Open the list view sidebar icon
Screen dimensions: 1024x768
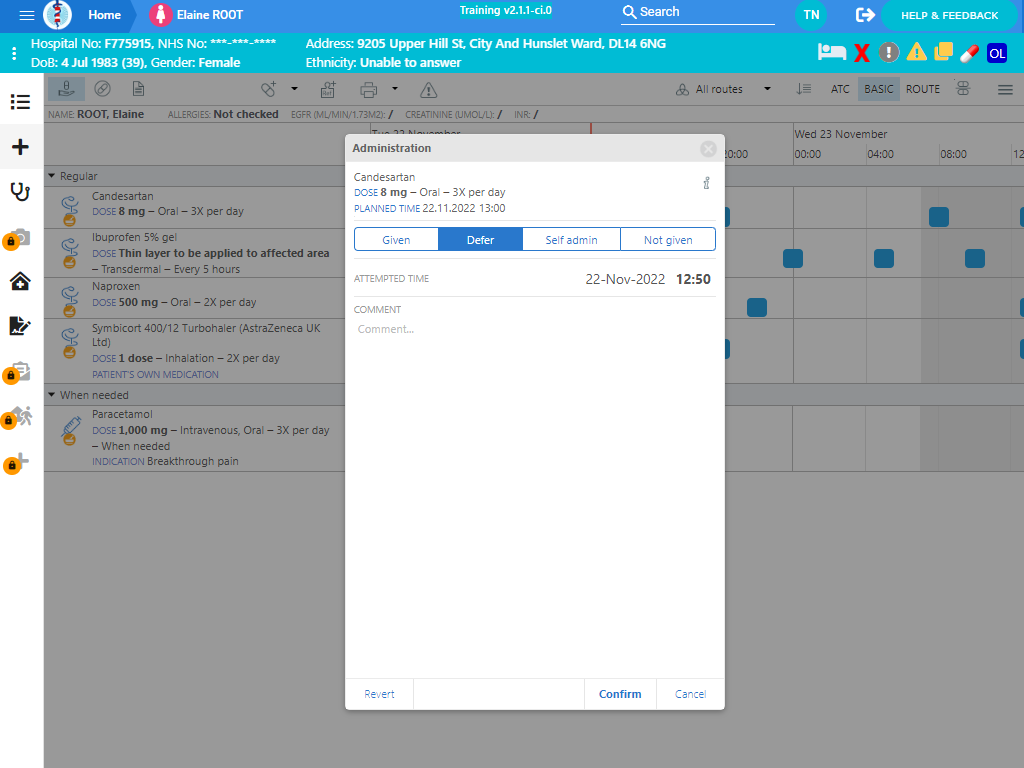click(20, 102)
